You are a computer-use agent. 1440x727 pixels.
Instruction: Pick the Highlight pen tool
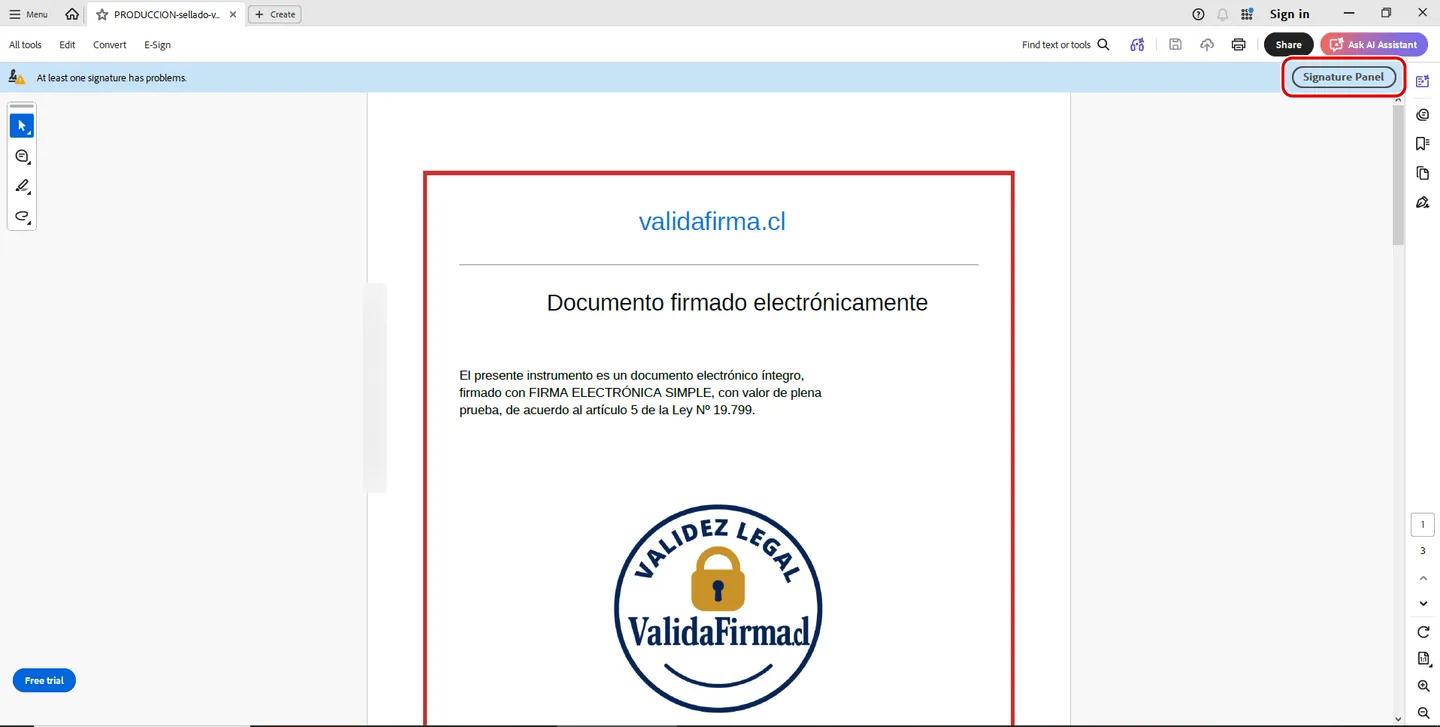point(22,187)
